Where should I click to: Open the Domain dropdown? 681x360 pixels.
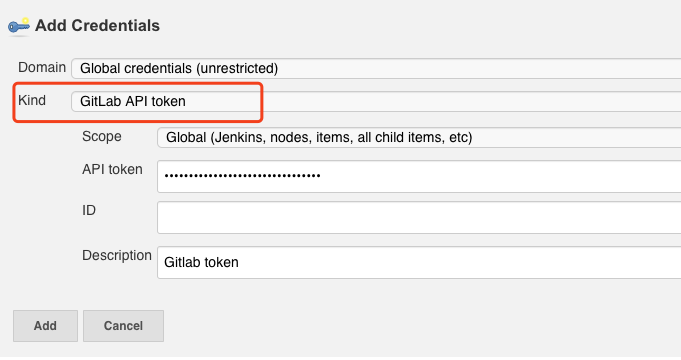pyautogui.click(x=376, y=68)
